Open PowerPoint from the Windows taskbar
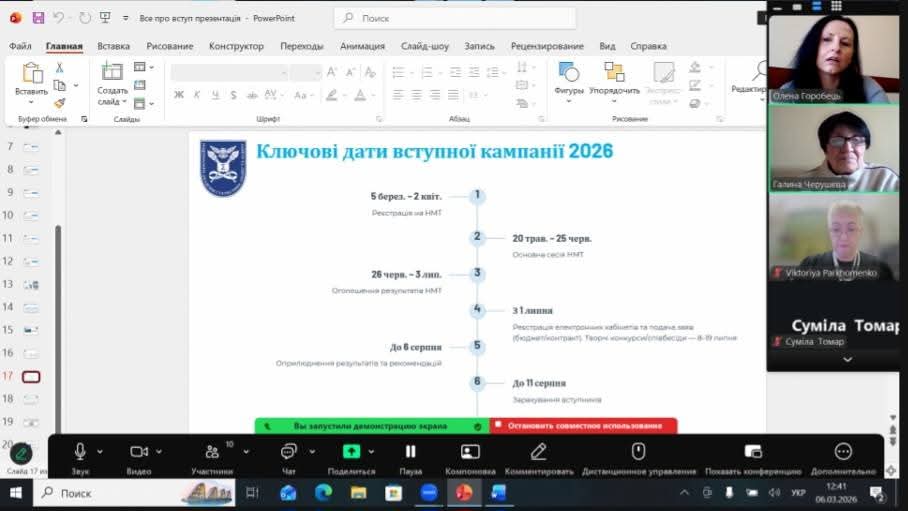The height and width of the screenshot is (511, 908). tap(464, 493)
